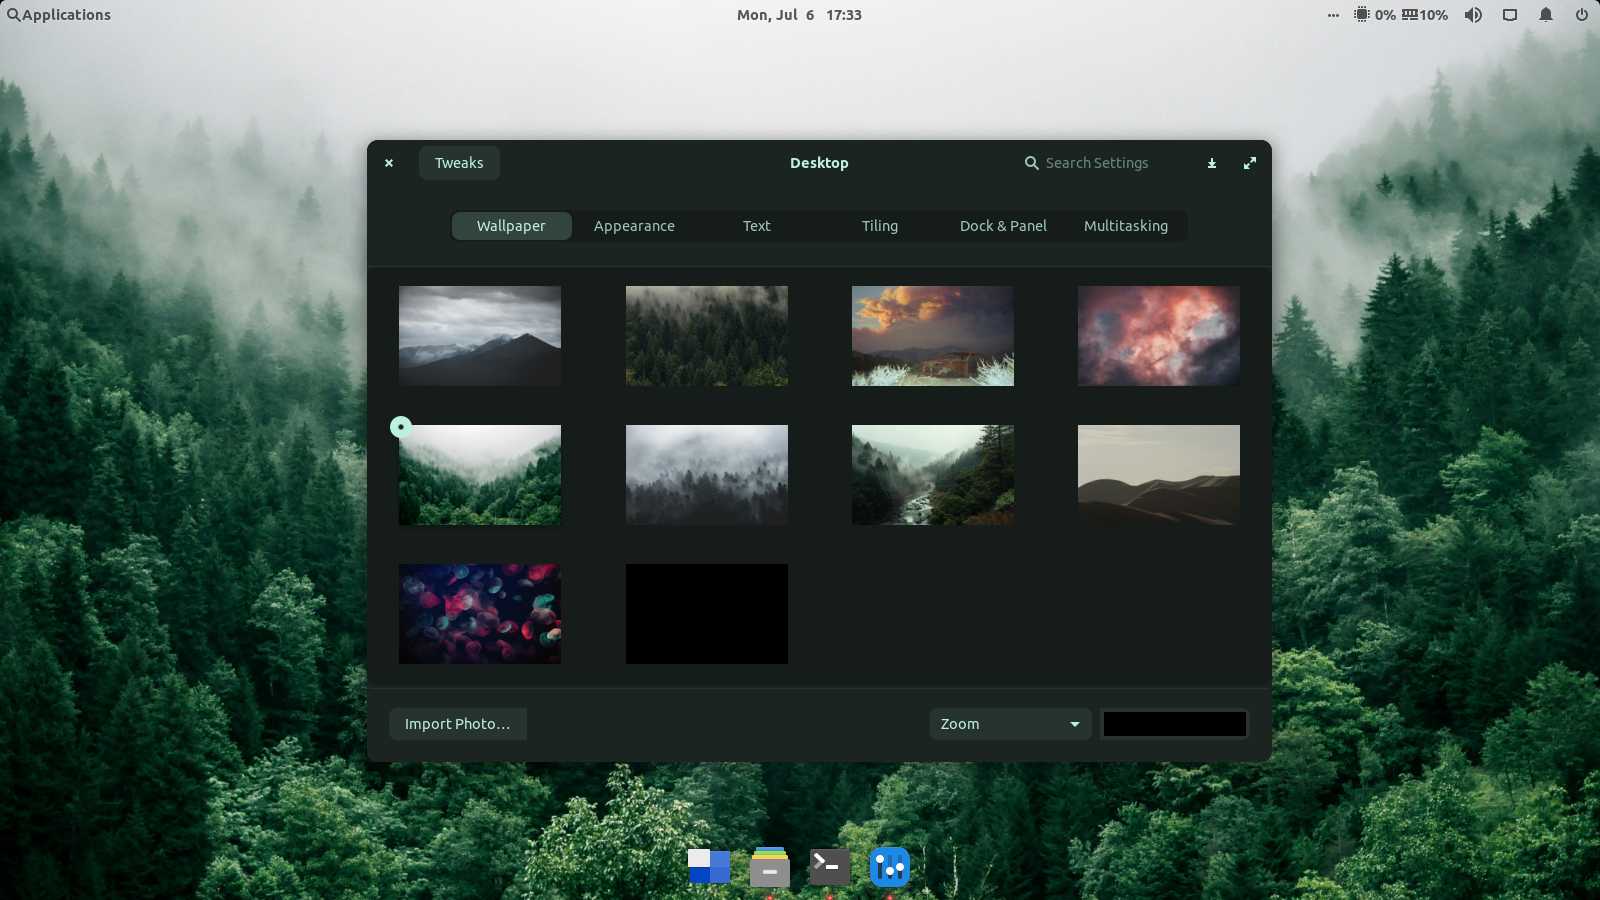Switch to the Dock & Panel tab
This screenshot has height=900, width=1600.
tap(1003, 226)
